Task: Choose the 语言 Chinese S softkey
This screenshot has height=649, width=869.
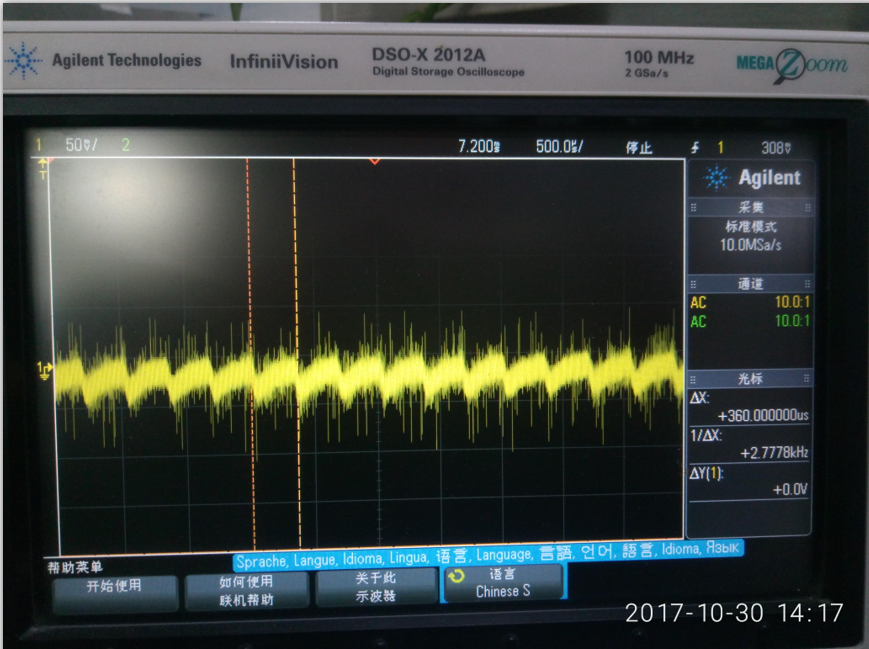Action: click(x=503, y=582)
